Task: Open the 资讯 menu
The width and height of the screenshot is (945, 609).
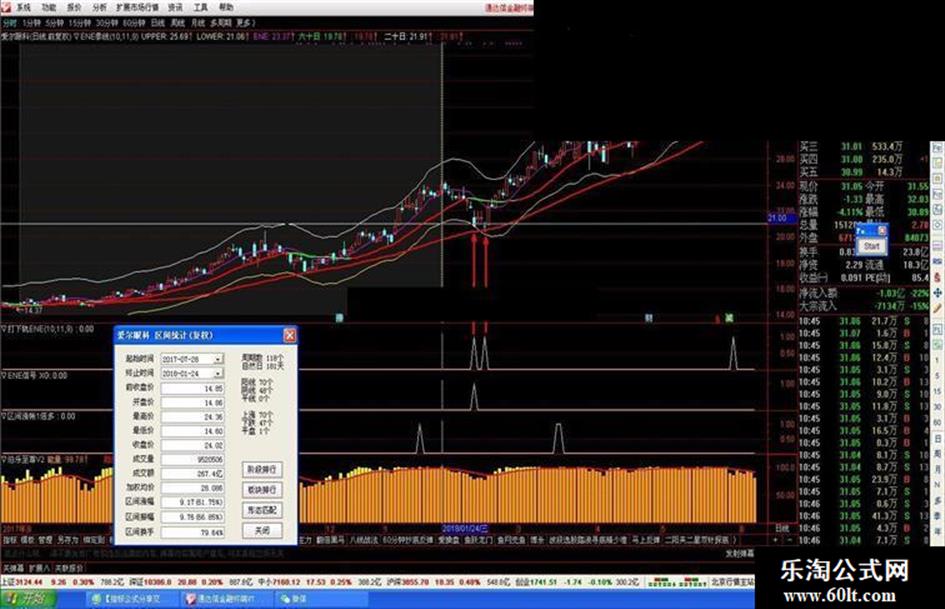Action: coord(175,7)
